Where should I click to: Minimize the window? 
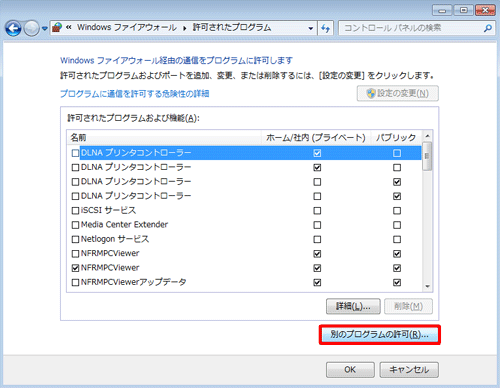443,10
